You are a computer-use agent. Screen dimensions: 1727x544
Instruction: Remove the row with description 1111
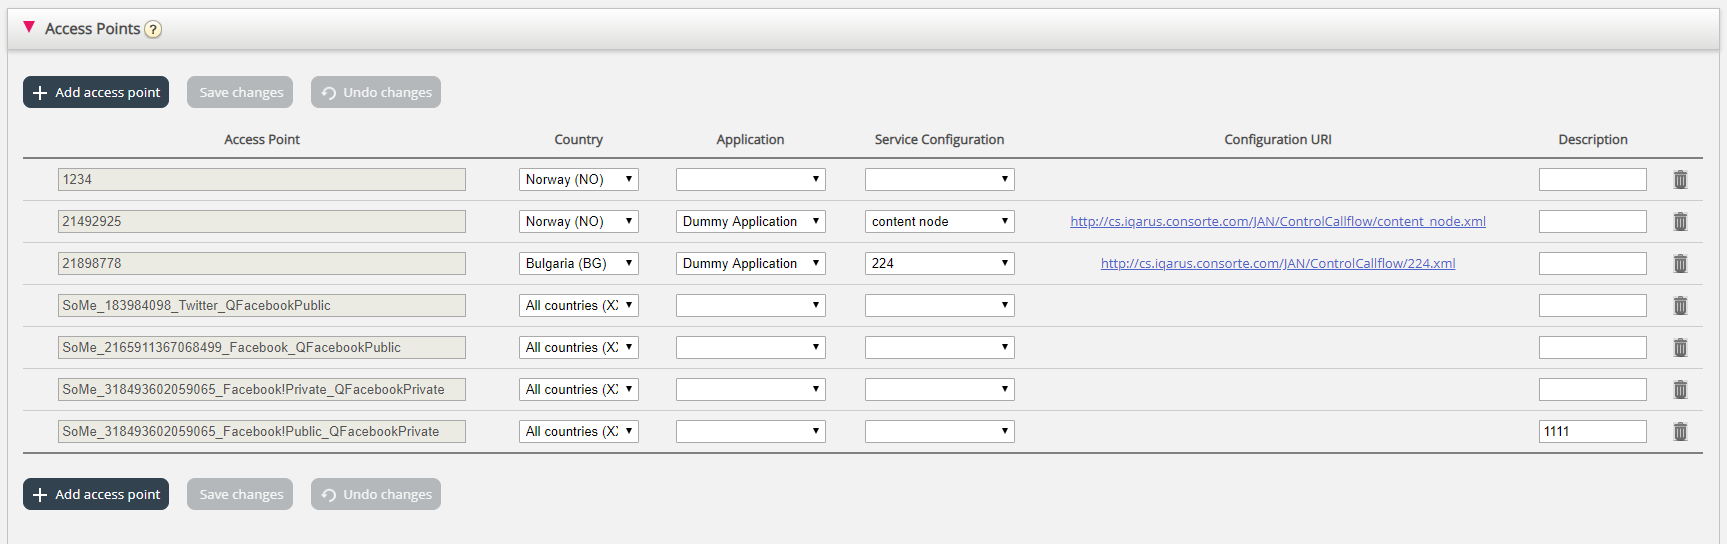(1680, 432)
